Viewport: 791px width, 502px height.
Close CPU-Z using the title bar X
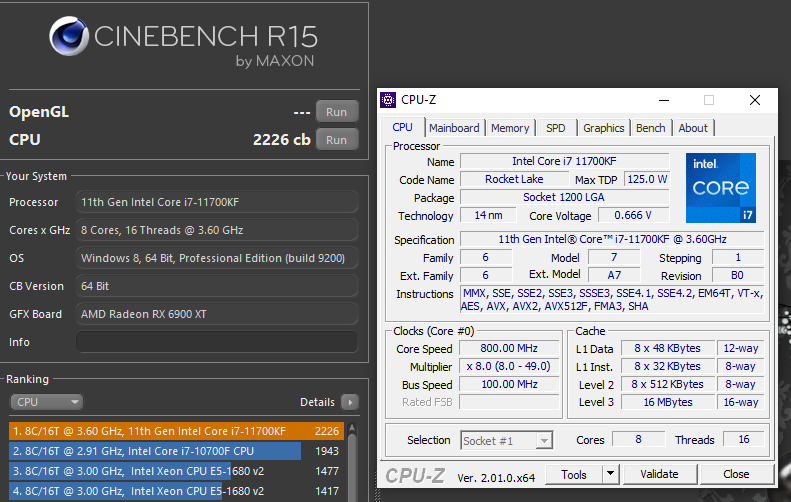[755, 100]
